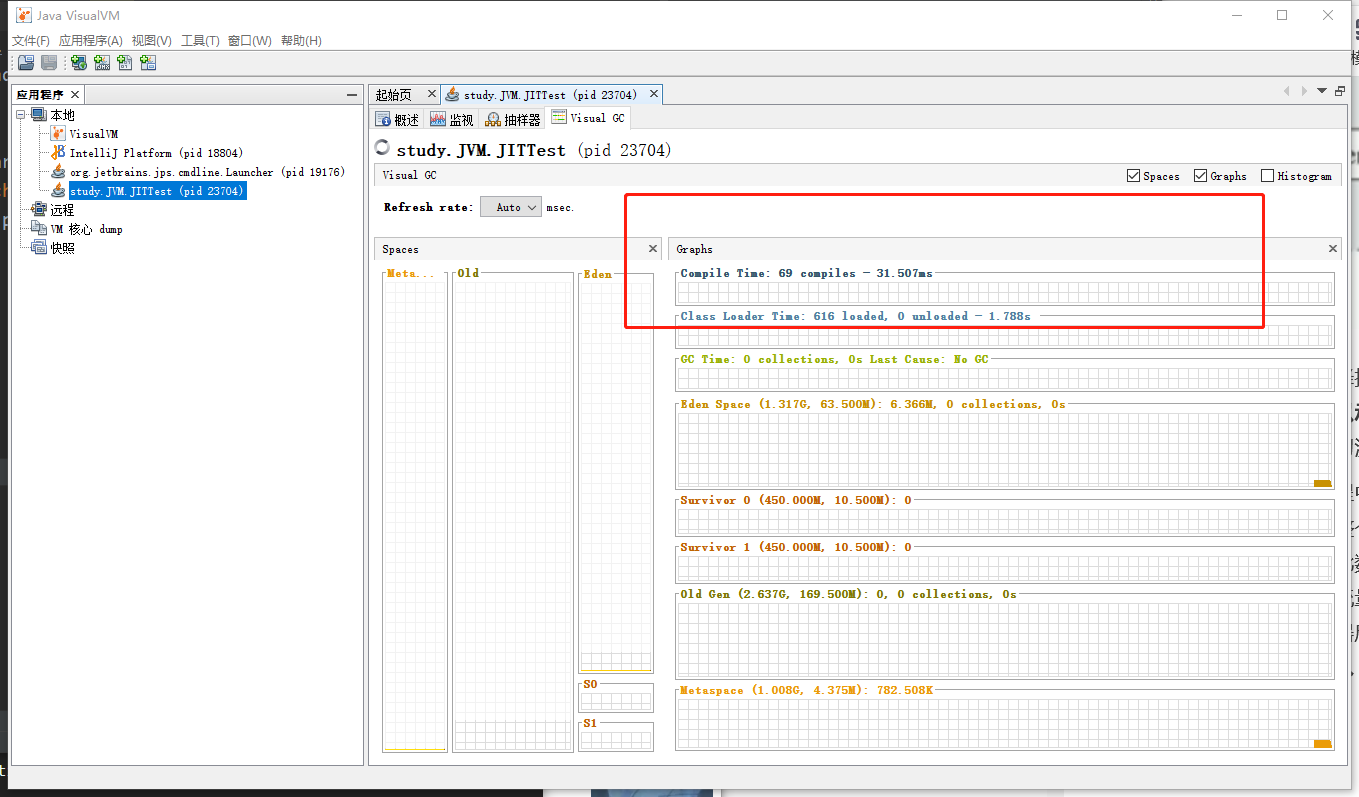Click the last toolbar icon with green plus
Viewport: 1359px width, 797px height.
click(x=148, y=63)
